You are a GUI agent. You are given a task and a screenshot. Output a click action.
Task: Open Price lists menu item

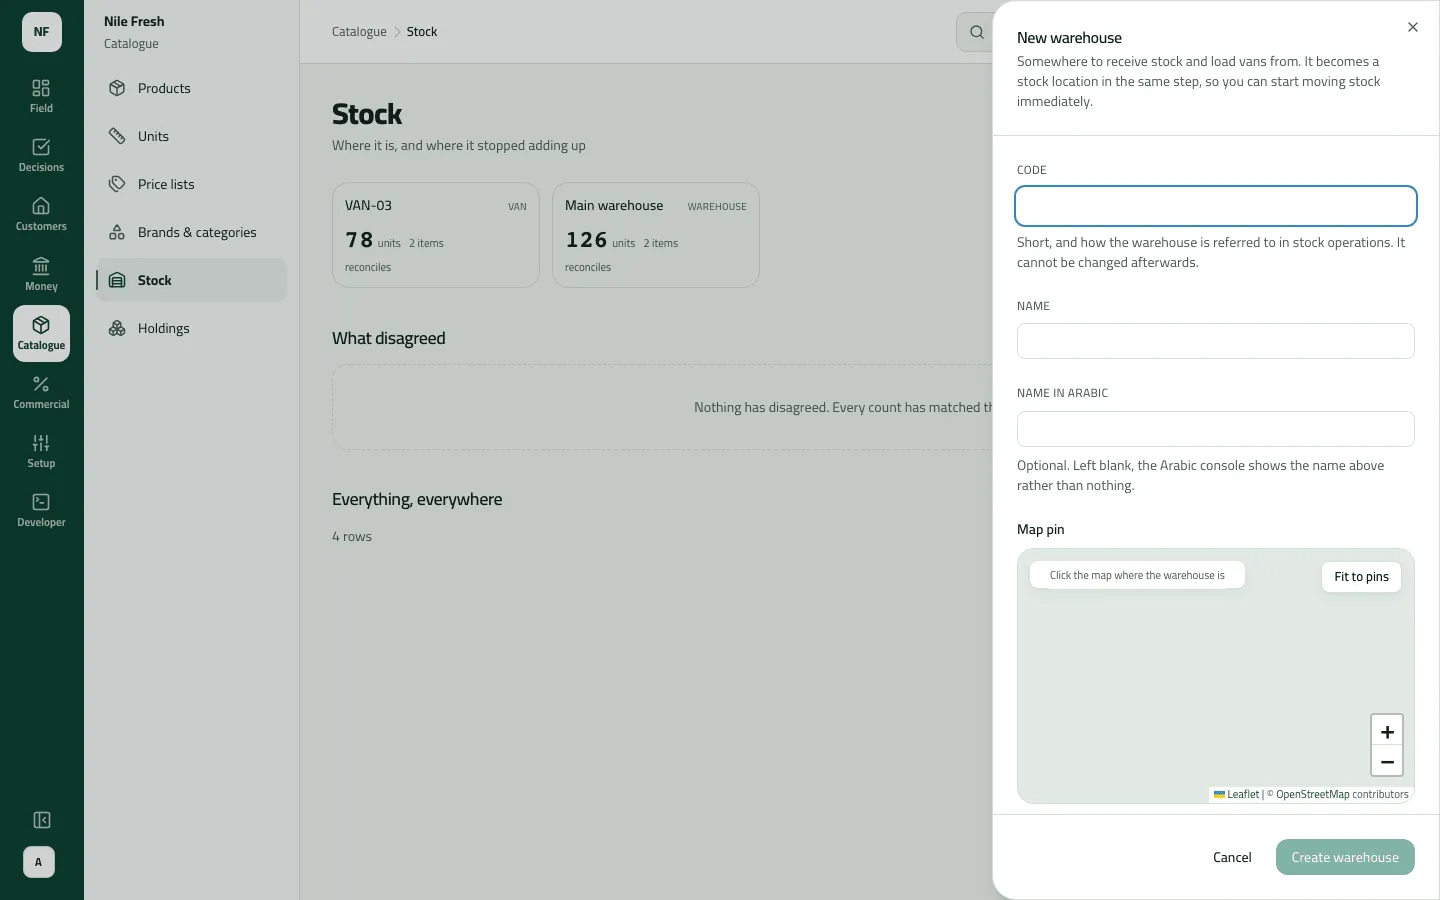pos(191,184)
